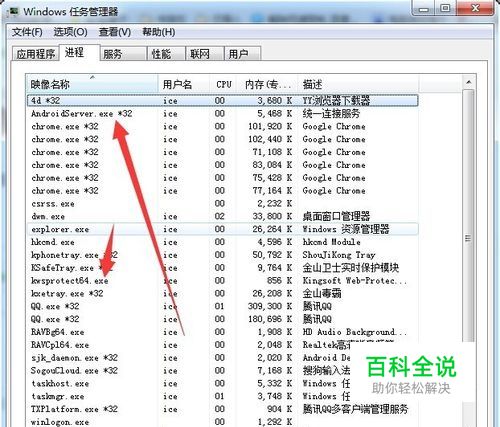The image size is (500, 427).
Task: Maximize the Task Manager window
Action: coord(446,8)
